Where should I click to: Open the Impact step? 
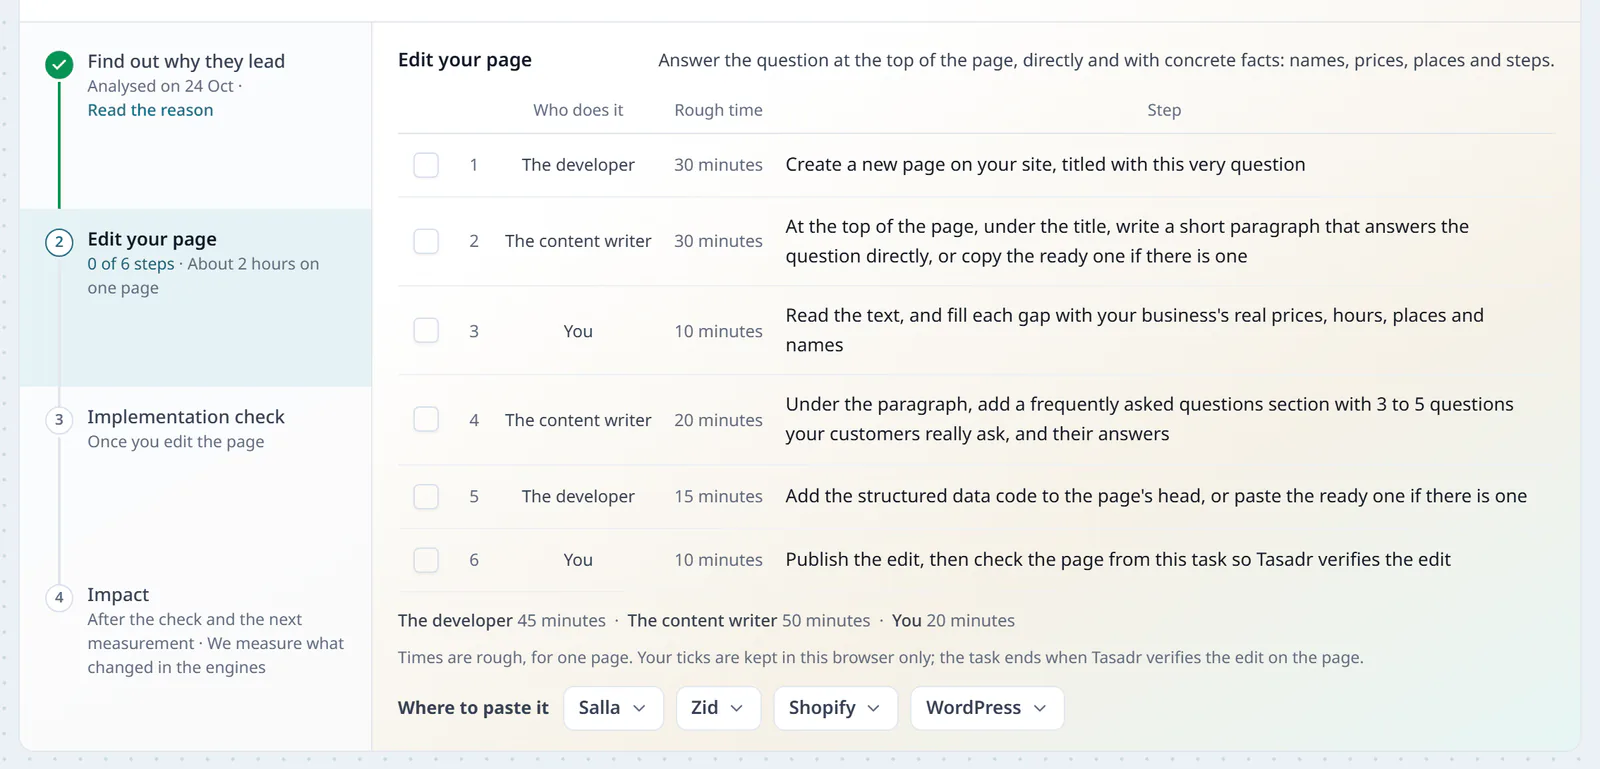click(x=118, y=595)
